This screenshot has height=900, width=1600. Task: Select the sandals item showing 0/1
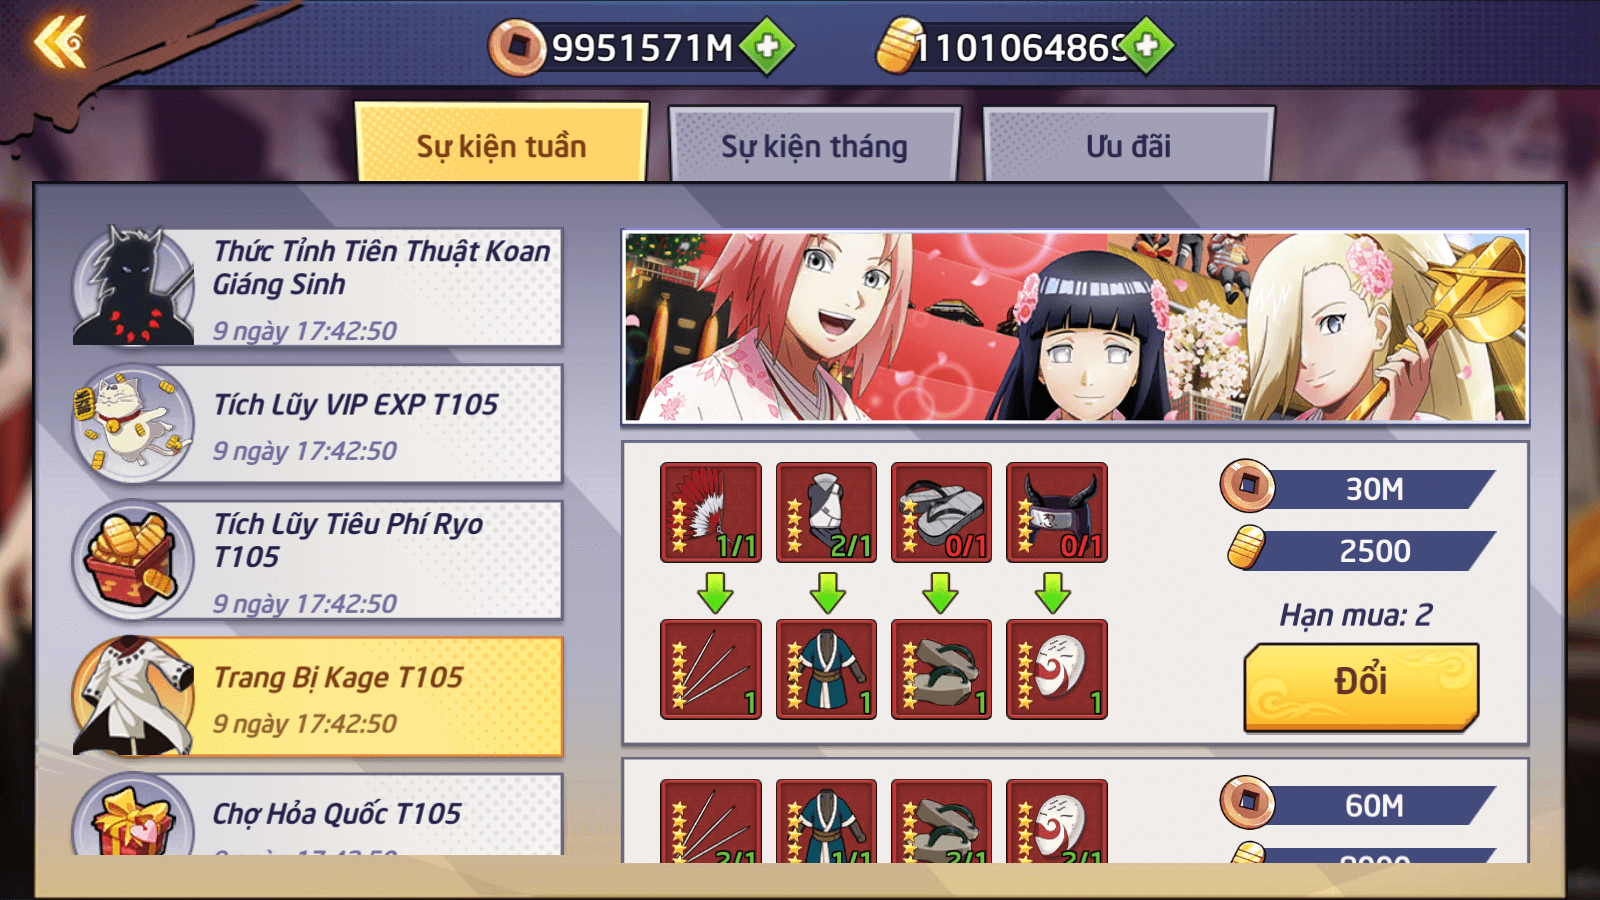tap(941, 512)
